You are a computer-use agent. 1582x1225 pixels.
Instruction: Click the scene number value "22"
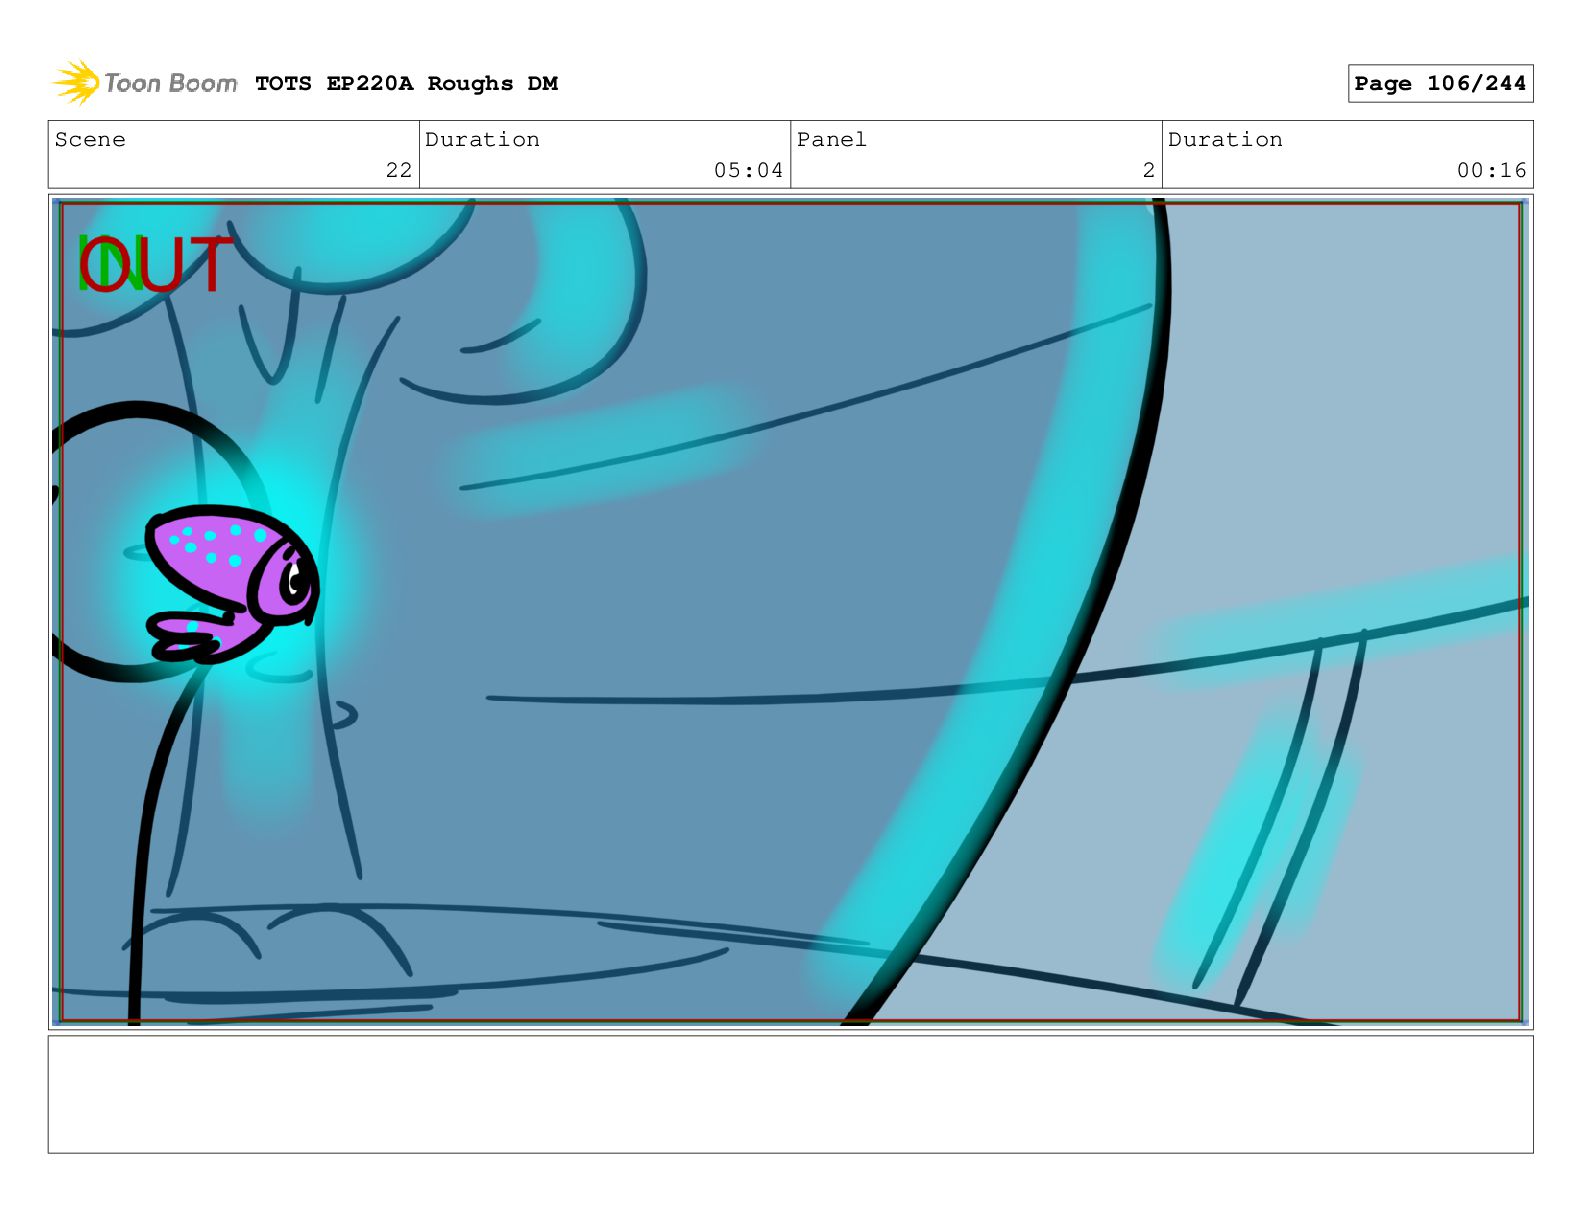399,171
